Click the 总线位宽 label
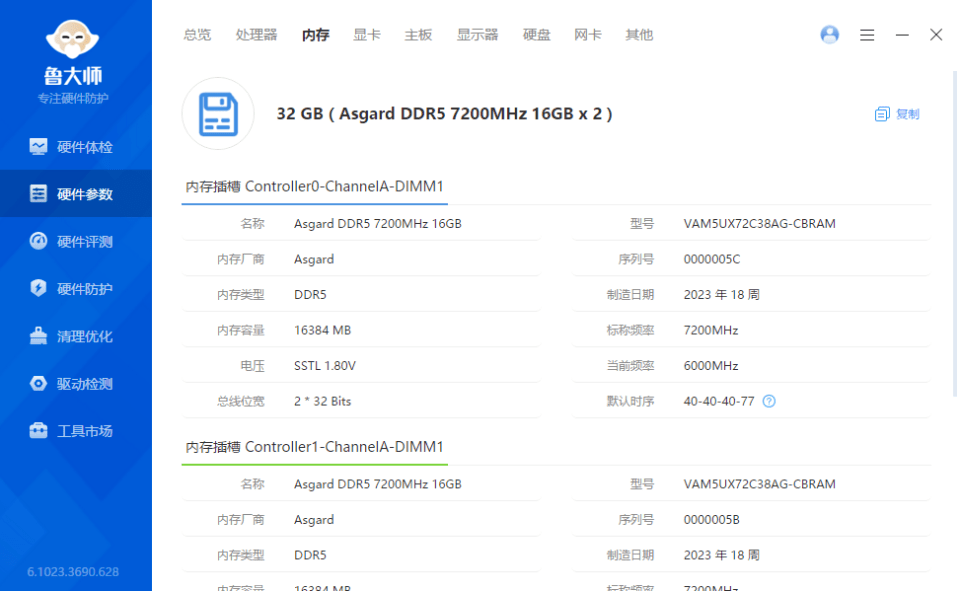 pos(241,401)
